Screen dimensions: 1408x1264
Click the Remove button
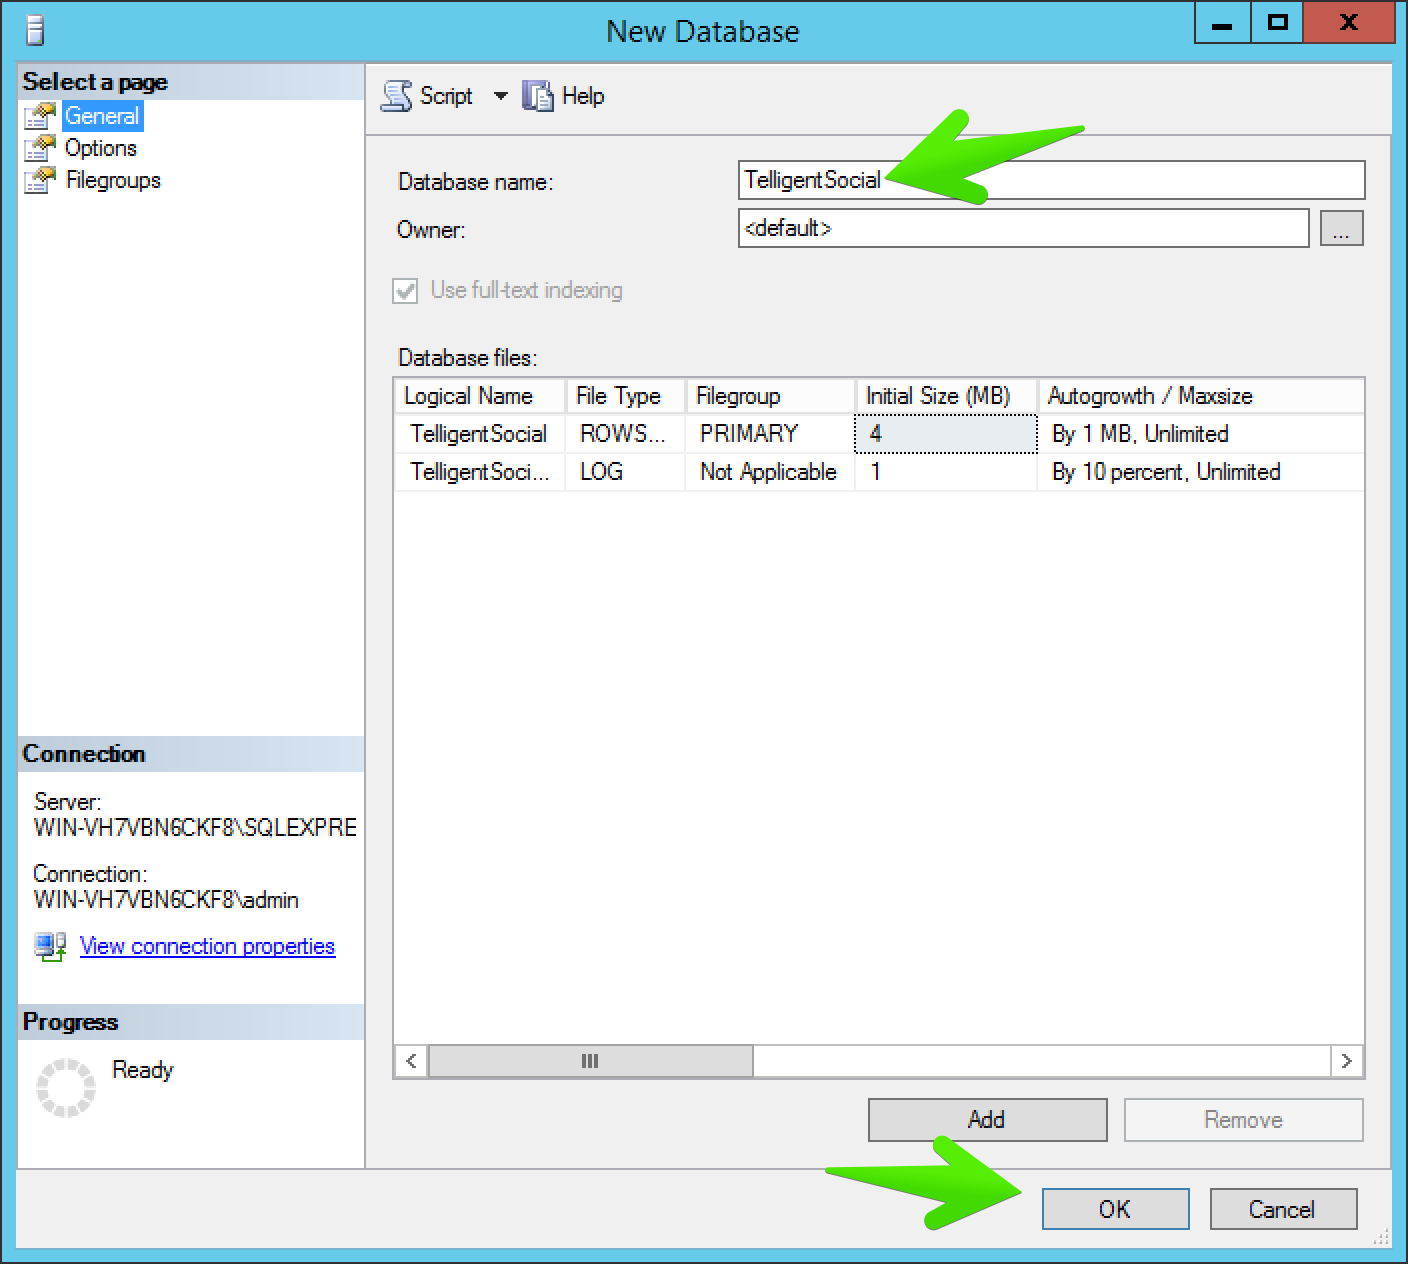click(x=1243, y=1120)
